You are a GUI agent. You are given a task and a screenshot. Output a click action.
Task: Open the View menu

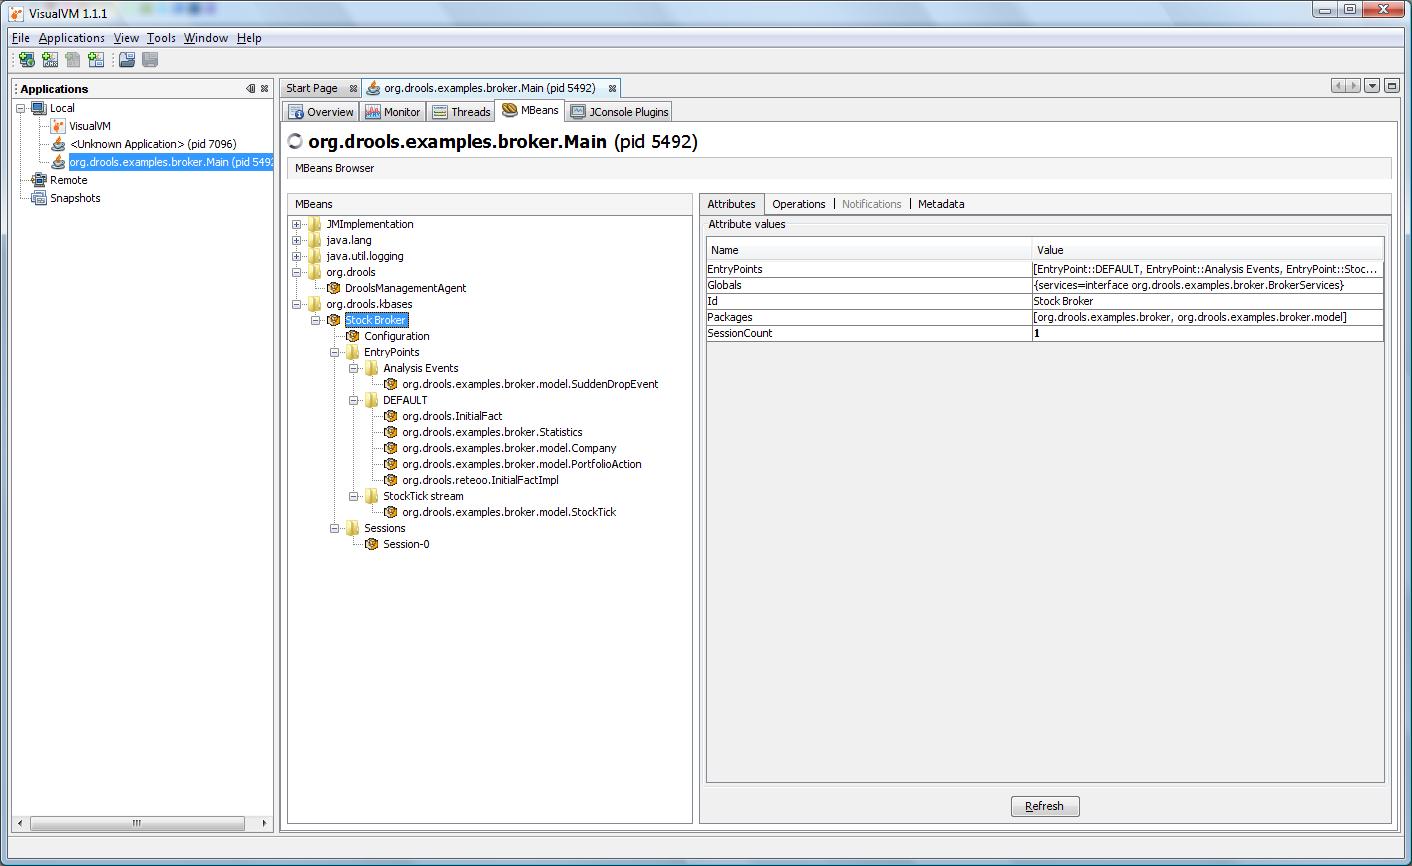(x=126, y=38)
